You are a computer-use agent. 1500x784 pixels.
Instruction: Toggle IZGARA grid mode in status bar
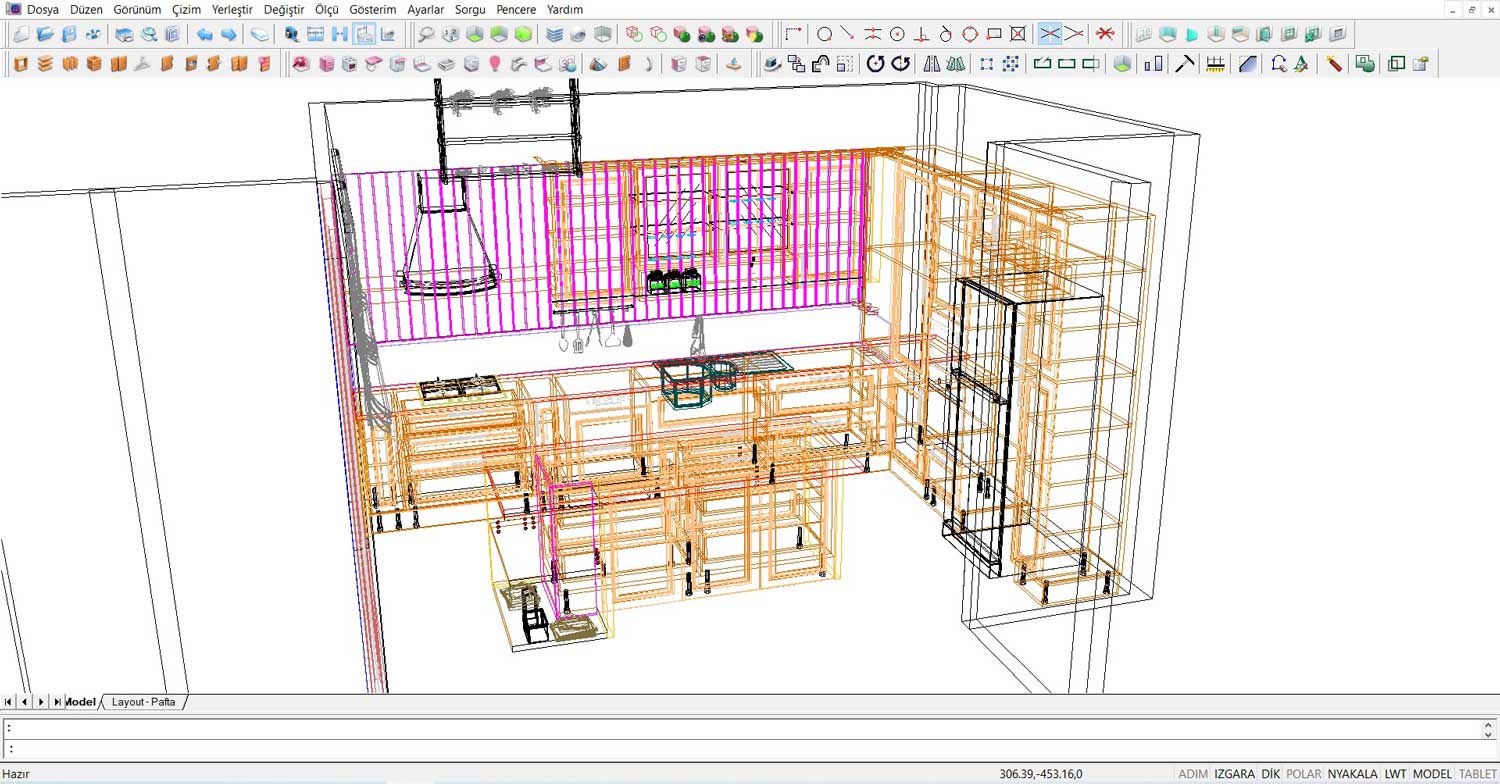(x=1234, y=774)
